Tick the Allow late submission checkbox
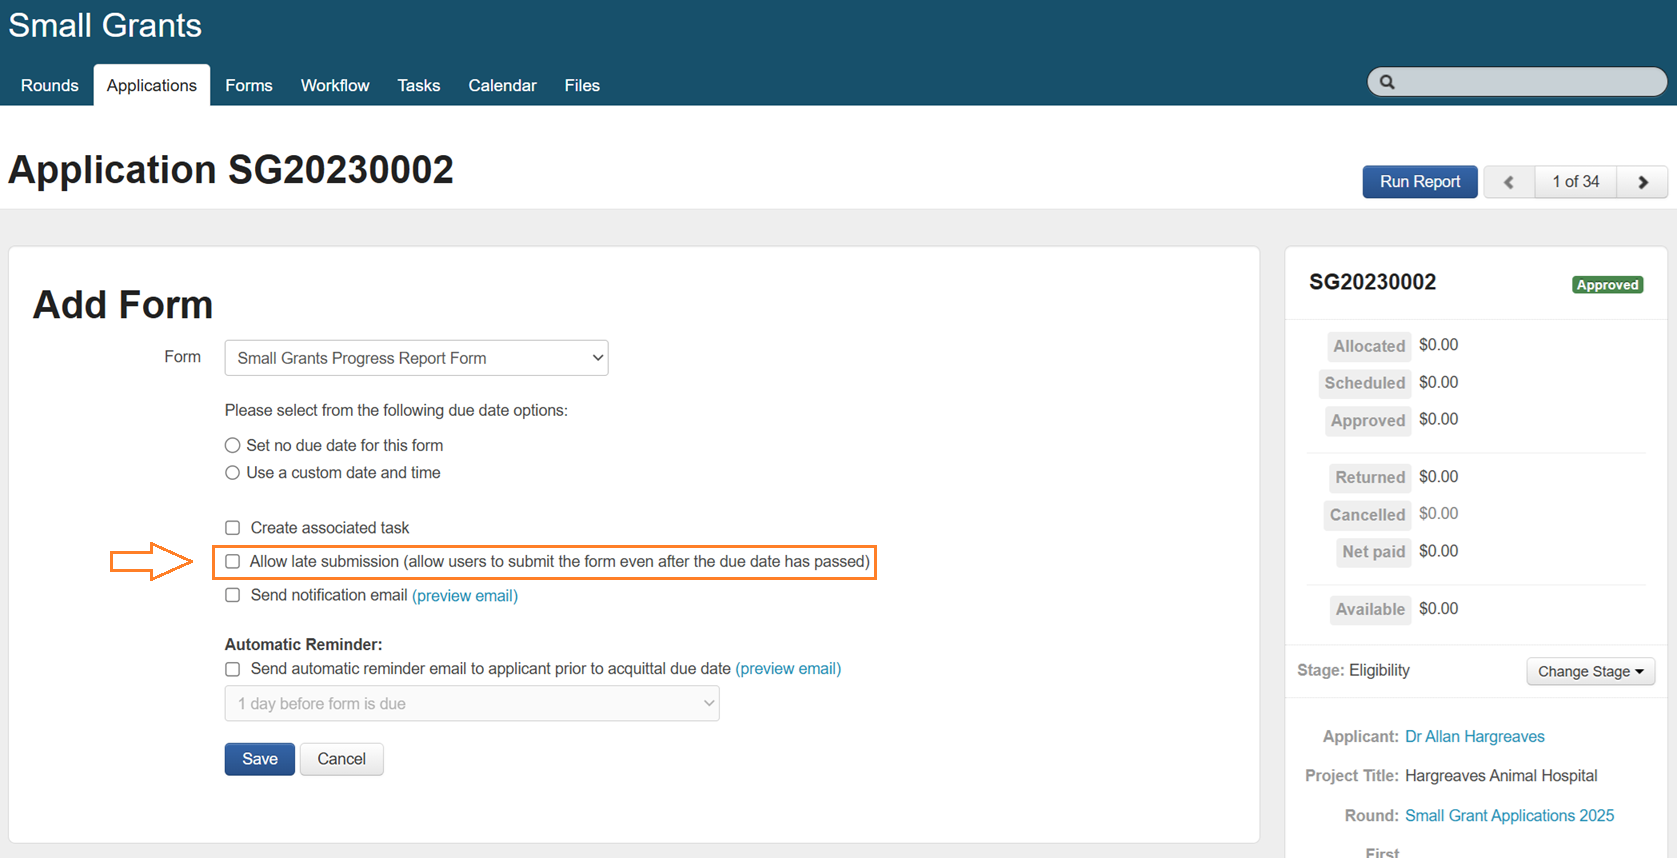Viewport: 1677px width, 858px height. point(233,562)
